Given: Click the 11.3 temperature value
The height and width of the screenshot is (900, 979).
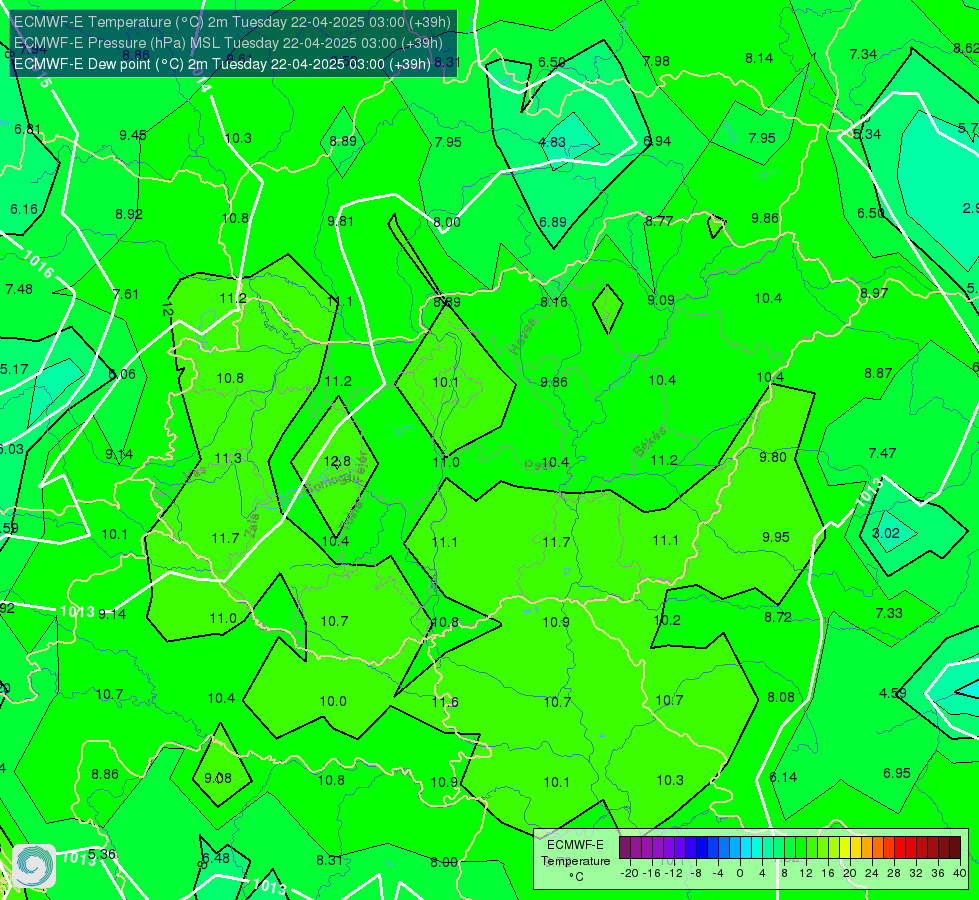Looking at the screenshot, I should (228, 458).
